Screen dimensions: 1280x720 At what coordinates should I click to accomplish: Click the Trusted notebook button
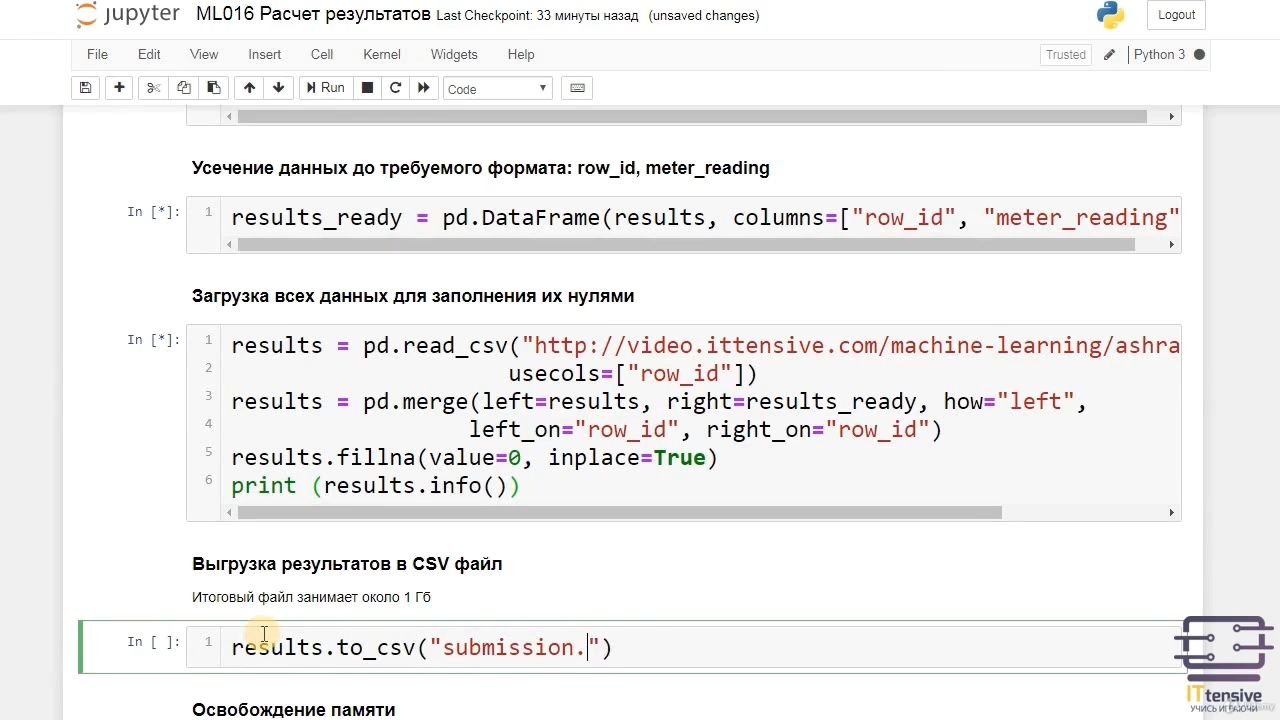pyautogui.click(x=1065, y=55)
